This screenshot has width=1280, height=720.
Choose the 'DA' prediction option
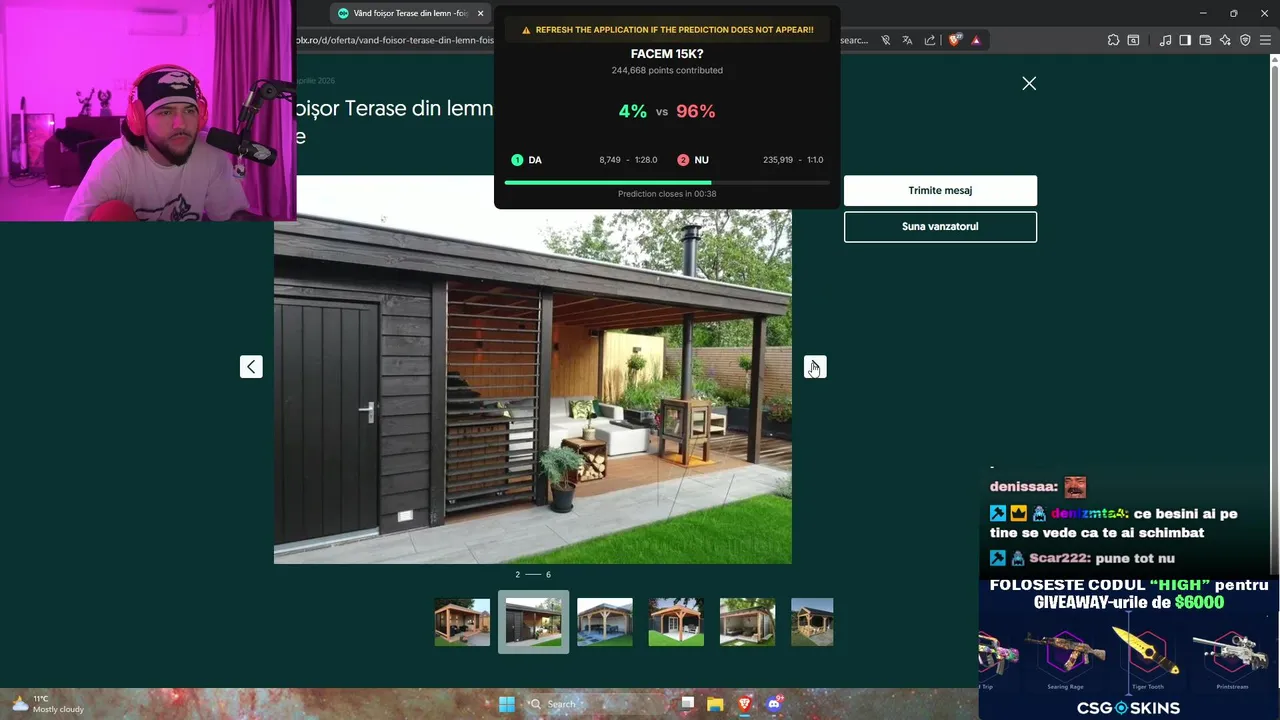click(584, 160)
